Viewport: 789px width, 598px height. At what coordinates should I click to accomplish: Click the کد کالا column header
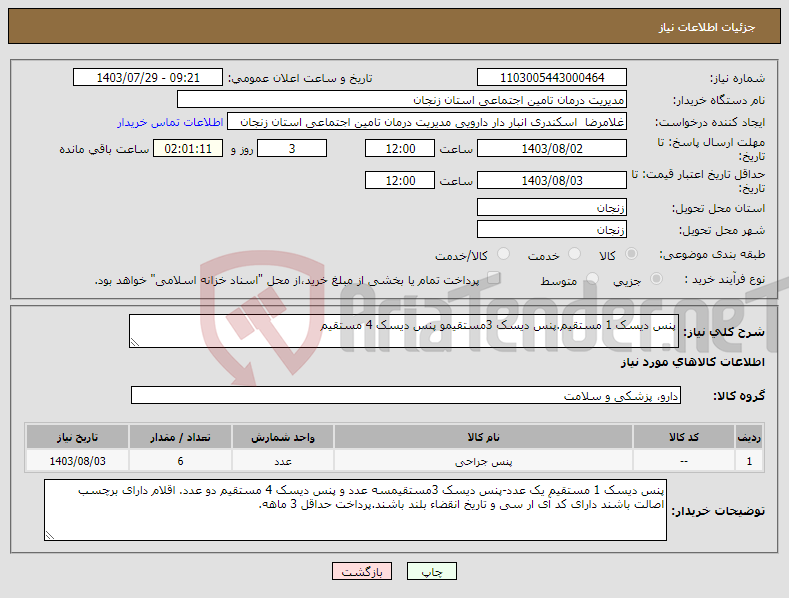click(x=683, y=437)
